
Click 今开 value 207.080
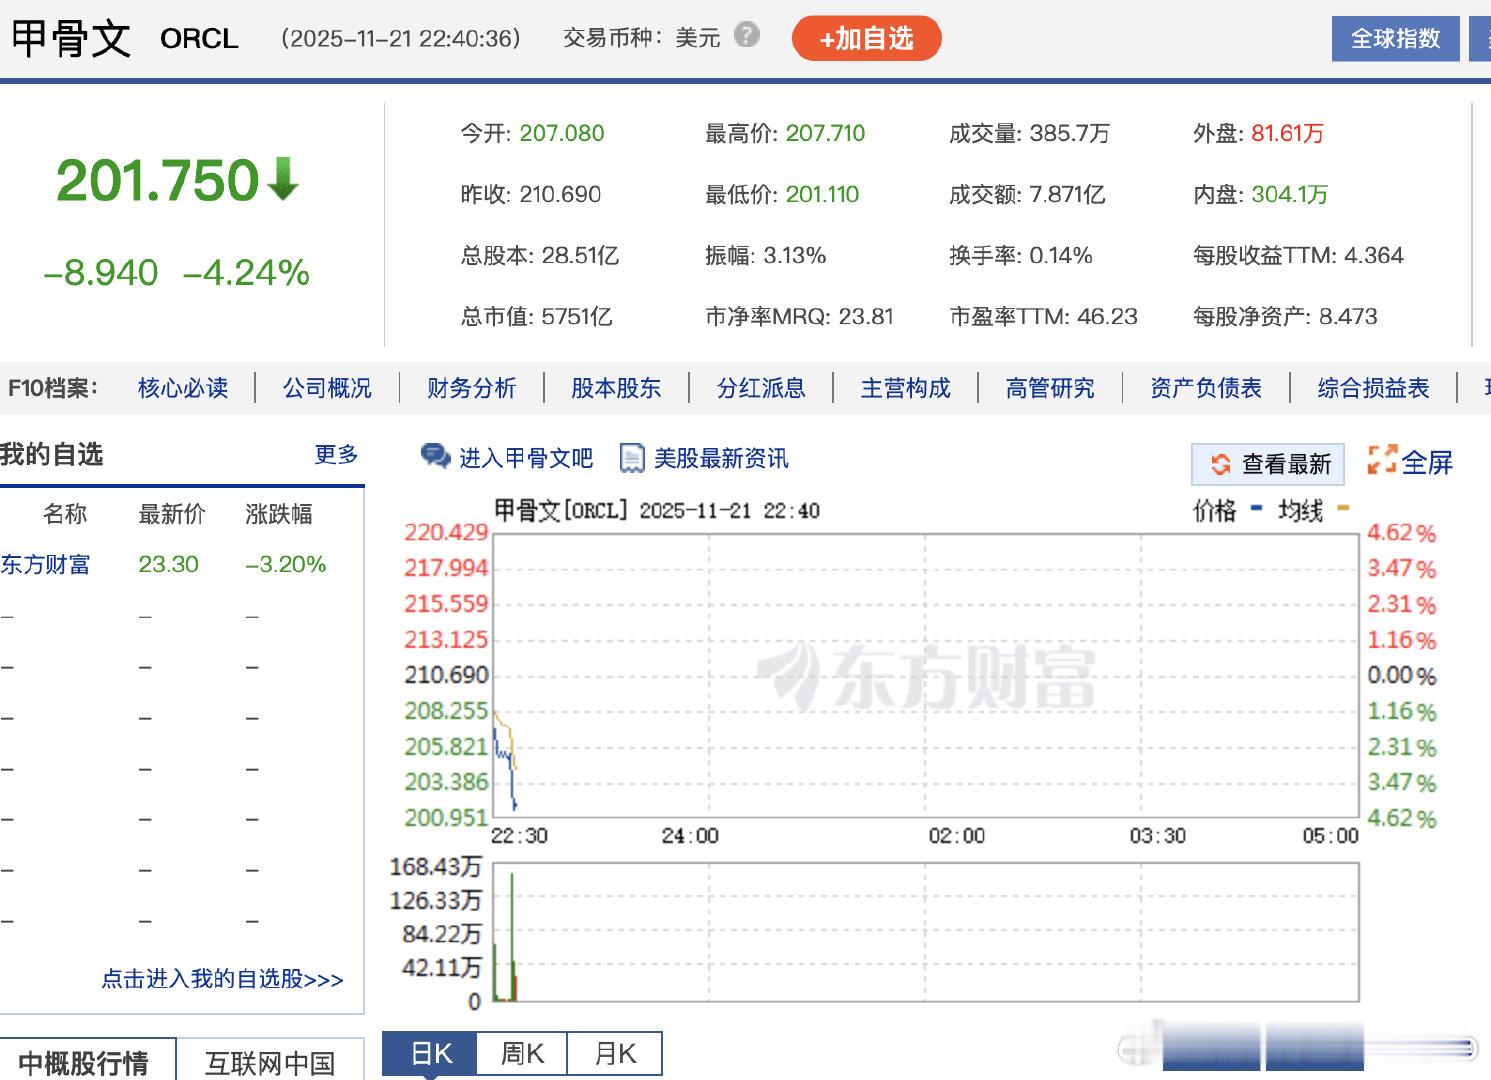562,133
